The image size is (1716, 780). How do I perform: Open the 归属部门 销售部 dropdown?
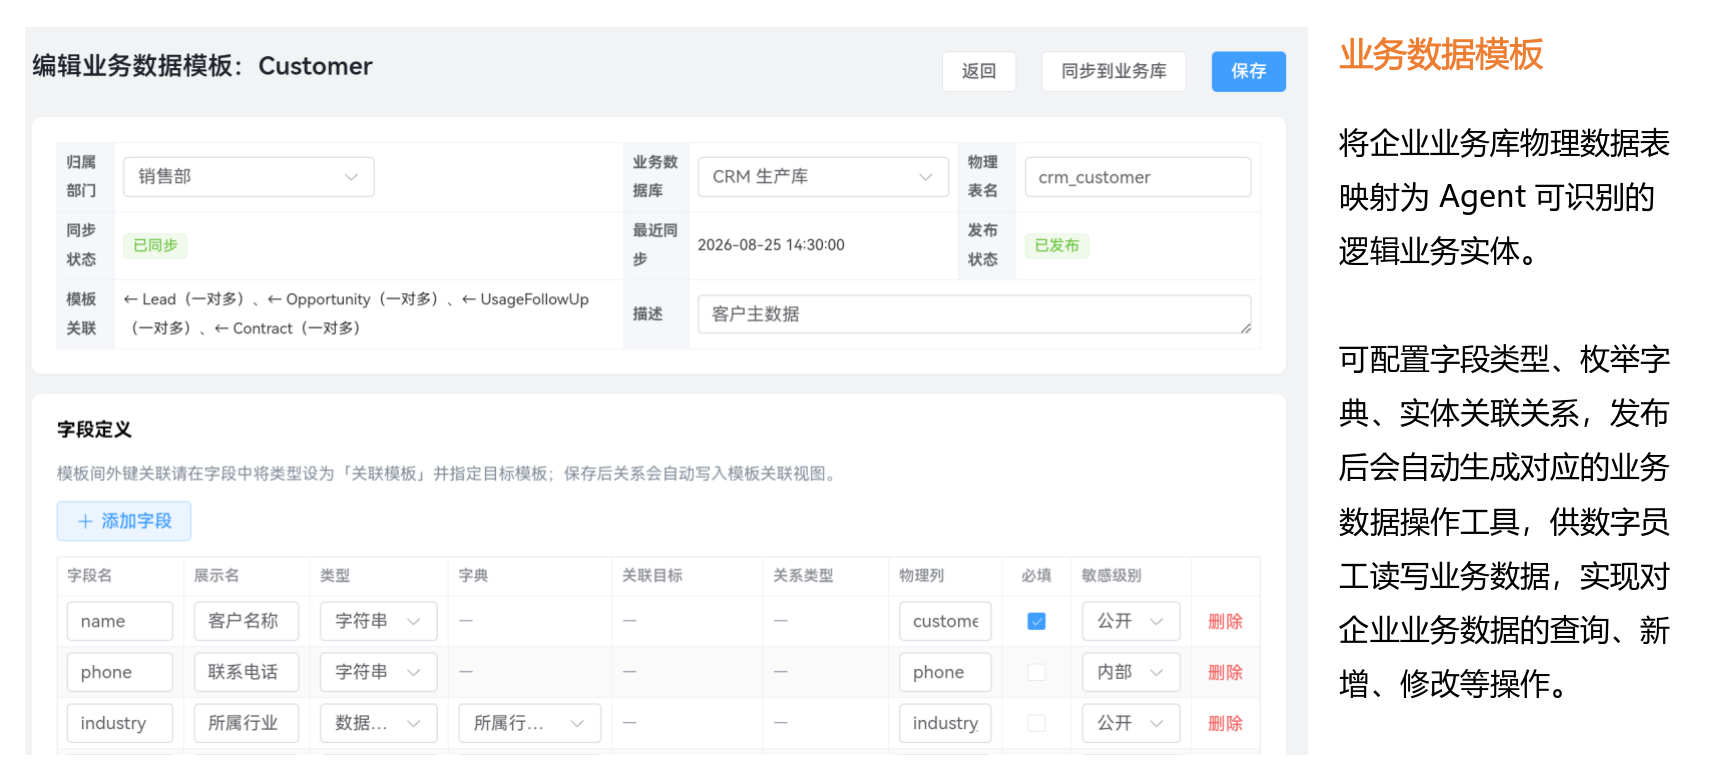click(249, 177)
